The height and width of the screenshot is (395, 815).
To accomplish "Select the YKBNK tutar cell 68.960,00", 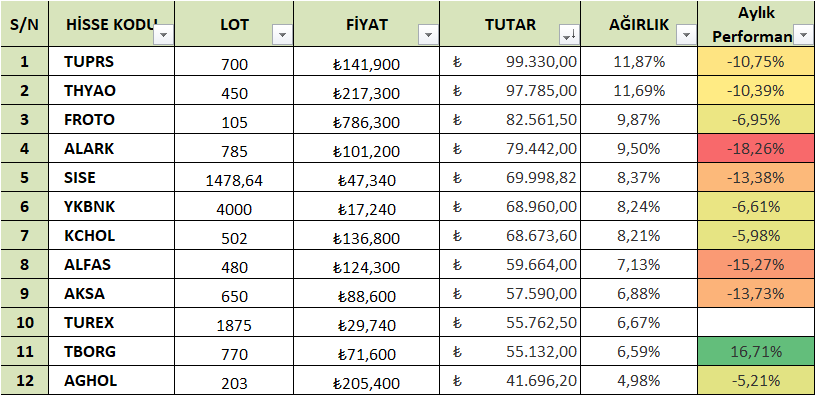I will click(x=510, y=207).
